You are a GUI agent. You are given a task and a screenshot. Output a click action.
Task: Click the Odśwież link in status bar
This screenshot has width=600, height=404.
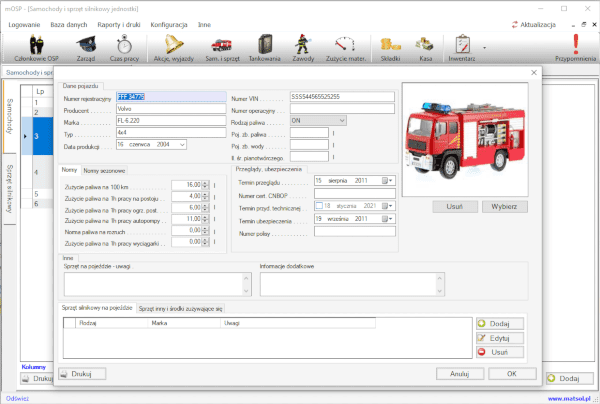click(17, 398)
